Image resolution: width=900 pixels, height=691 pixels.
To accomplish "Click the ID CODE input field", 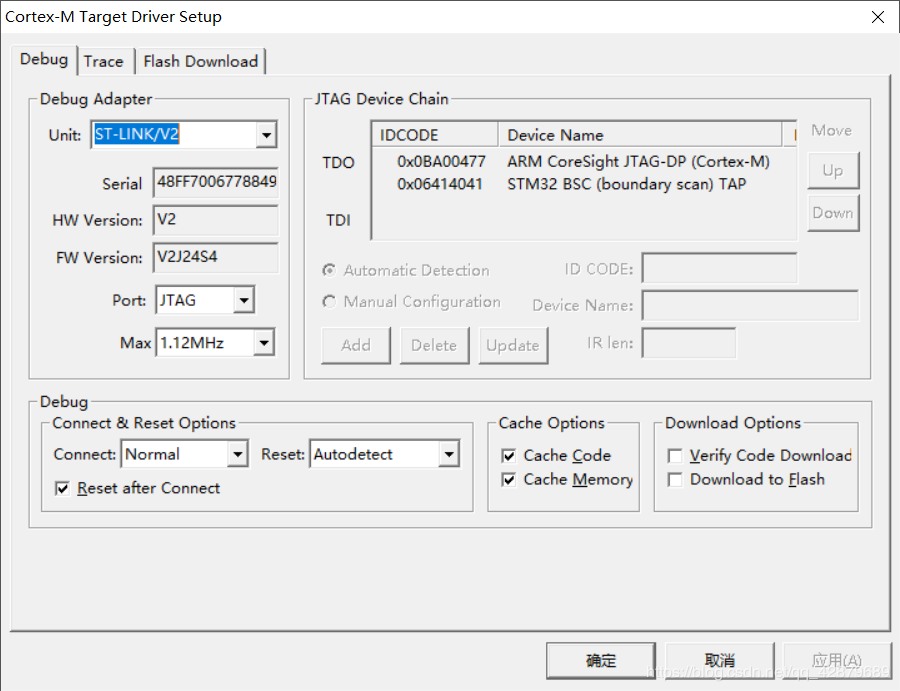I will click(719, 268).
